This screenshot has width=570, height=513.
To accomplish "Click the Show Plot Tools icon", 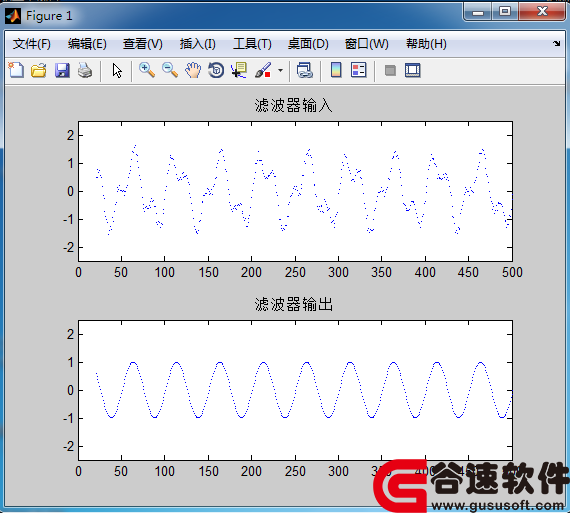I will pyautogui.click(x=413, y=71).
